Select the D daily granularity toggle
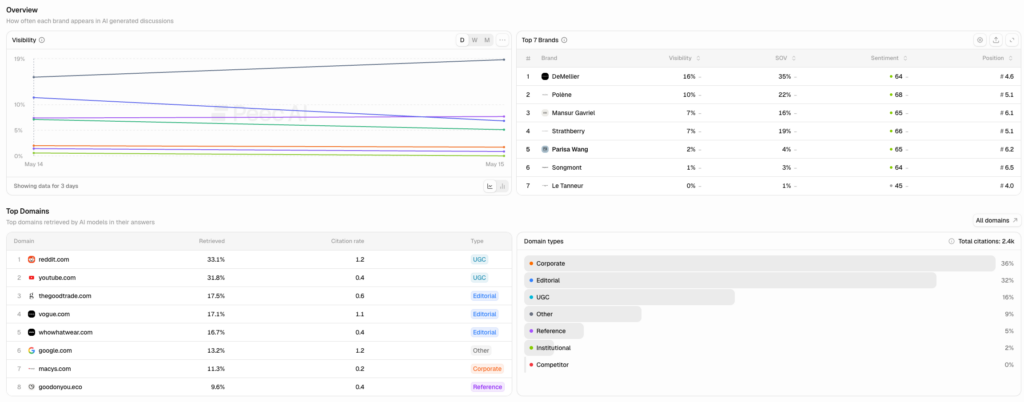Image resolution: width=1024 pixels, height=402 pixels. pyautogui.click(x=462, y=40)
